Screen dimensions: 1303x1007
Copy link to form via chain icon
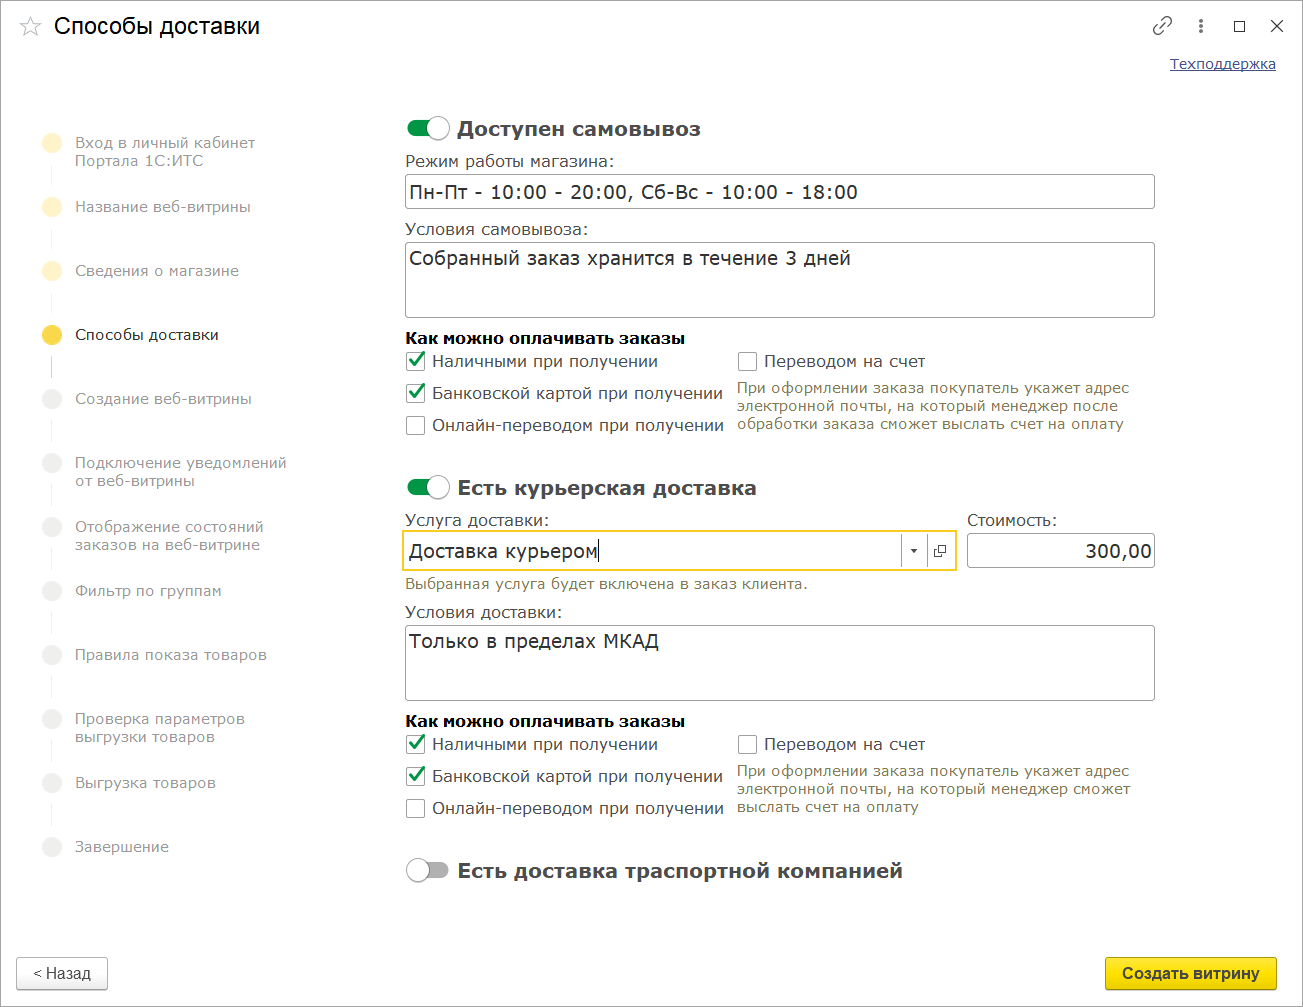tap(1162, 27)
